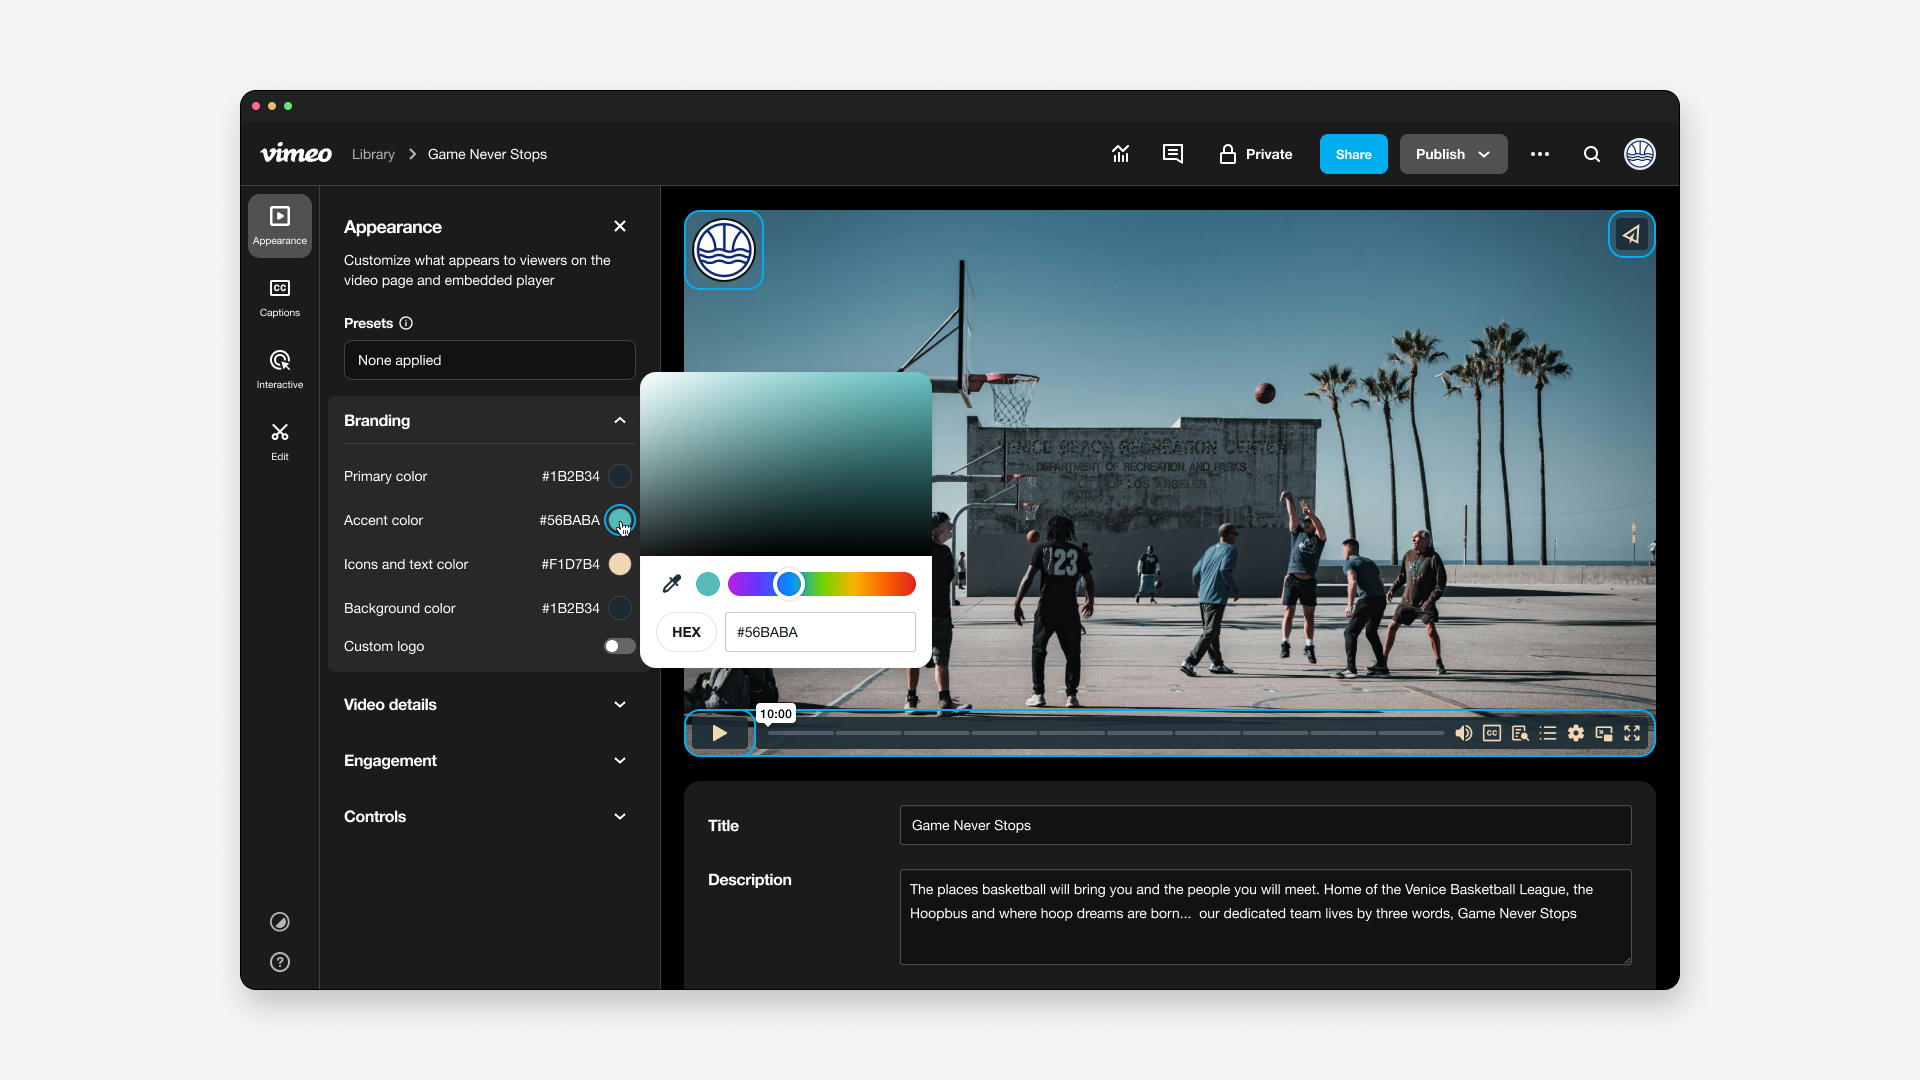Click the Icons and text color swatch
Viewport: 1920px width, 1080px height.
click(x=620, y=564)
